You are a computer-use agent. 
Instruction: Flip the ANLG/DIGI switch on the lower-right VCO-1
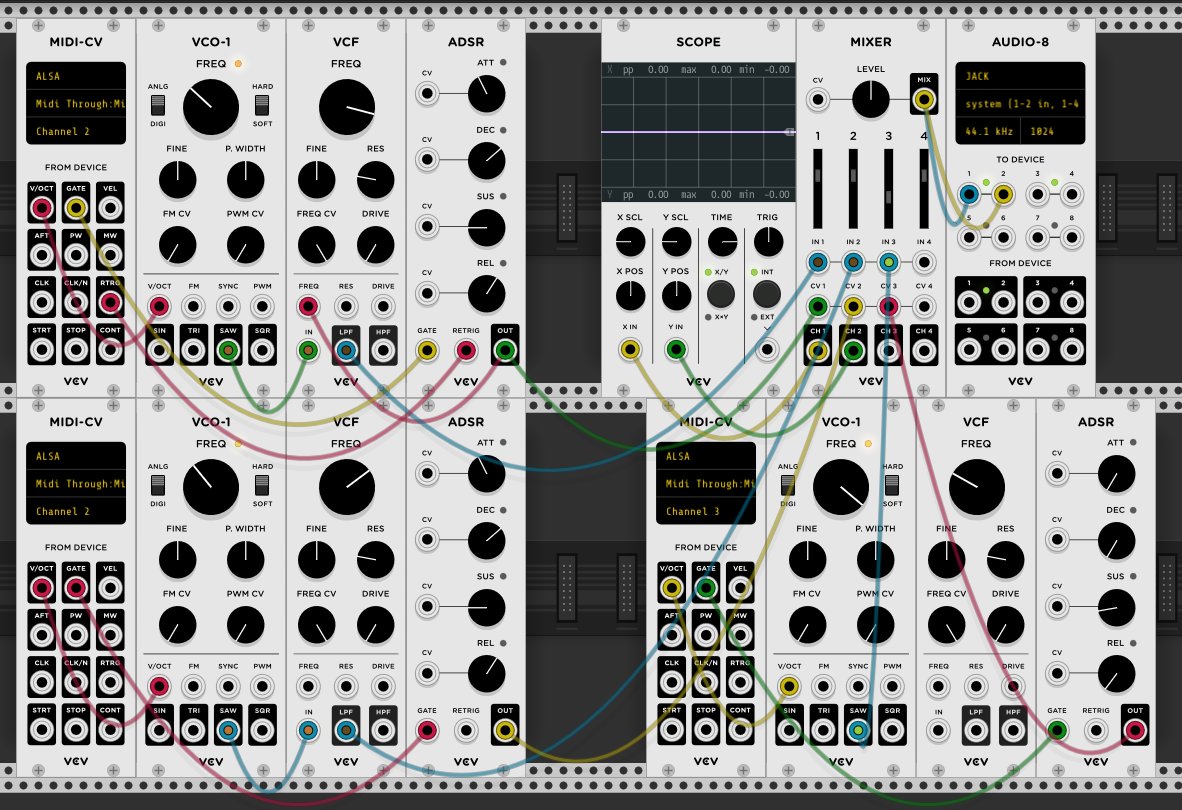(788, 484)
